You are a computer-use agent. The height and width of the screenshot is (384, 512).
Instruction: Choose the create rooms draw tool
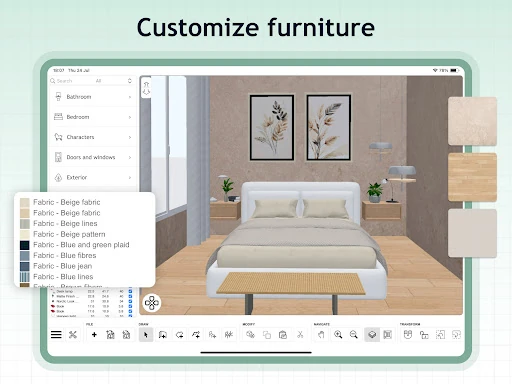(179, 335)
